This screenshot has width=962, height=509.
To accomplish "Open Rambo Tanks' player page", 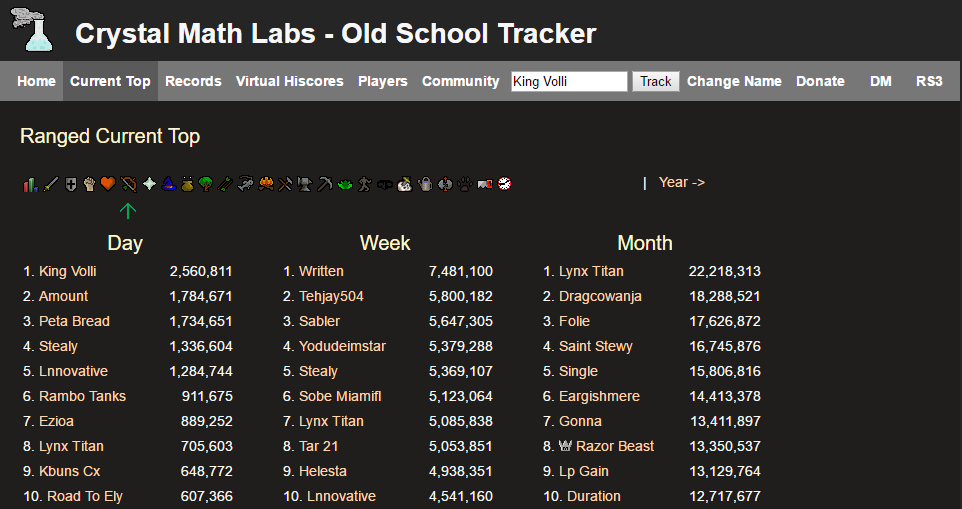I will [82, 396].
